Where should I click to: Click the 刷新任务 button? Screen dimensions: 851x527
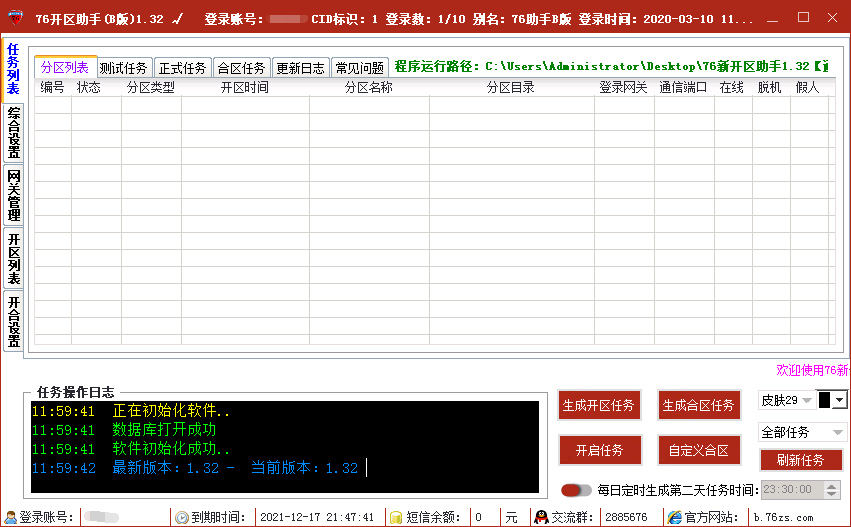point(800,460)
